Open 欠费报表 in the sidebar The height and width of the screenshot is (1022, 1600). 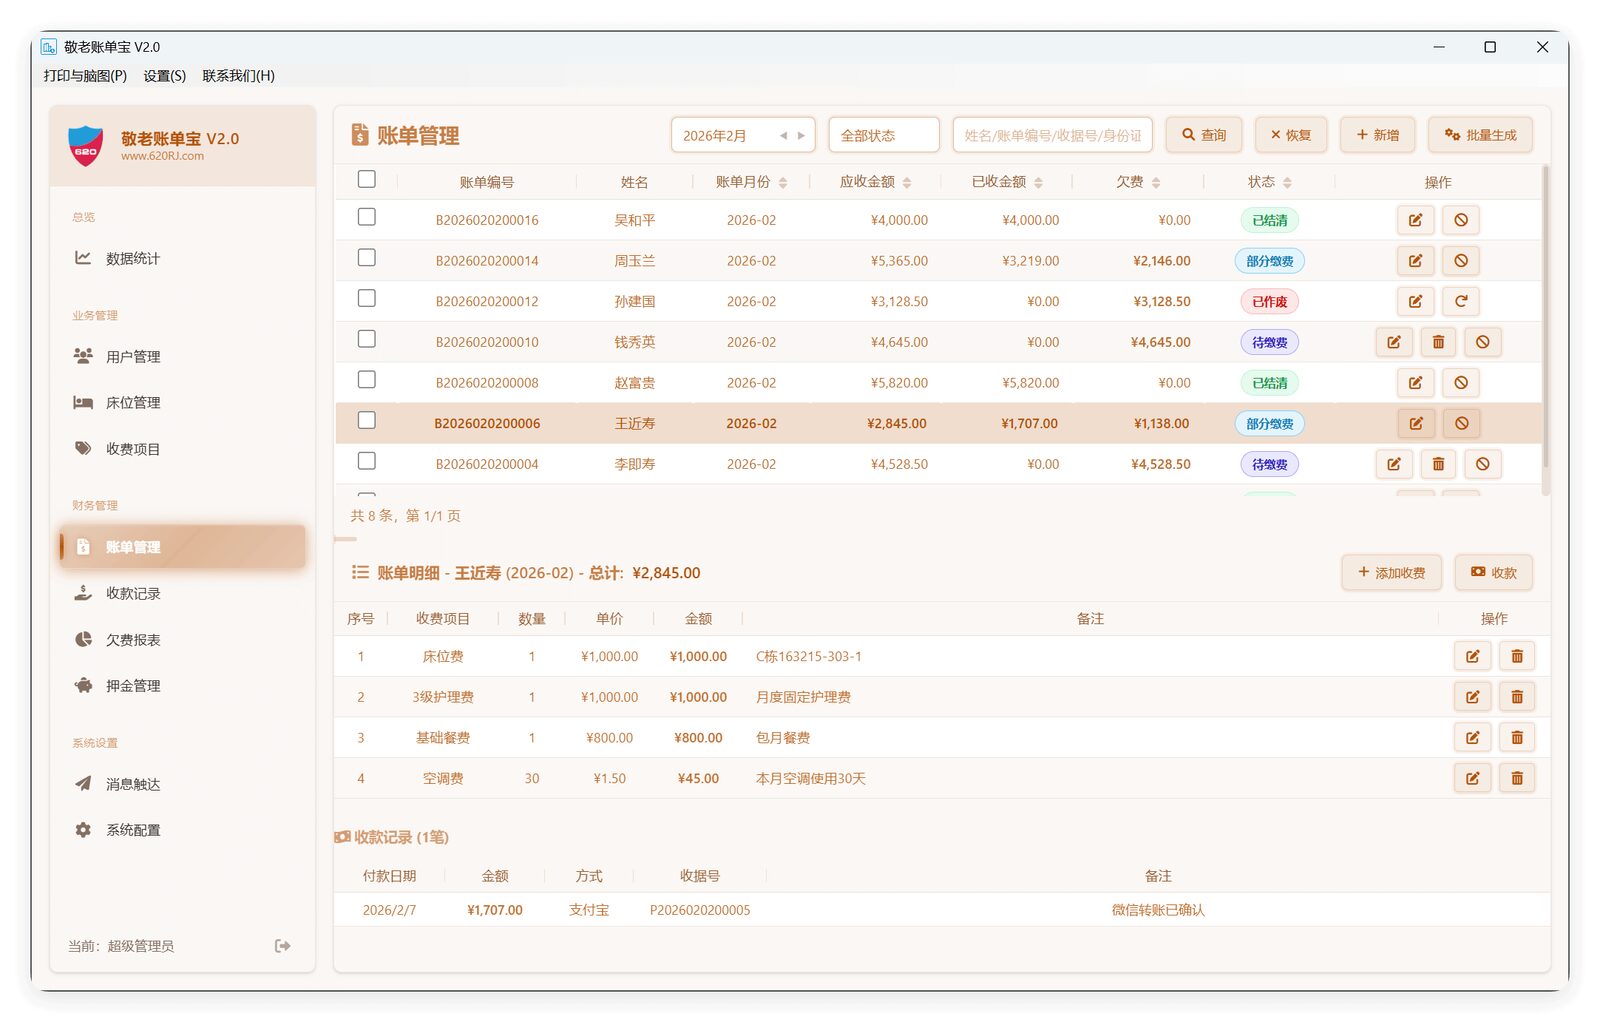[x=133, y=640]
